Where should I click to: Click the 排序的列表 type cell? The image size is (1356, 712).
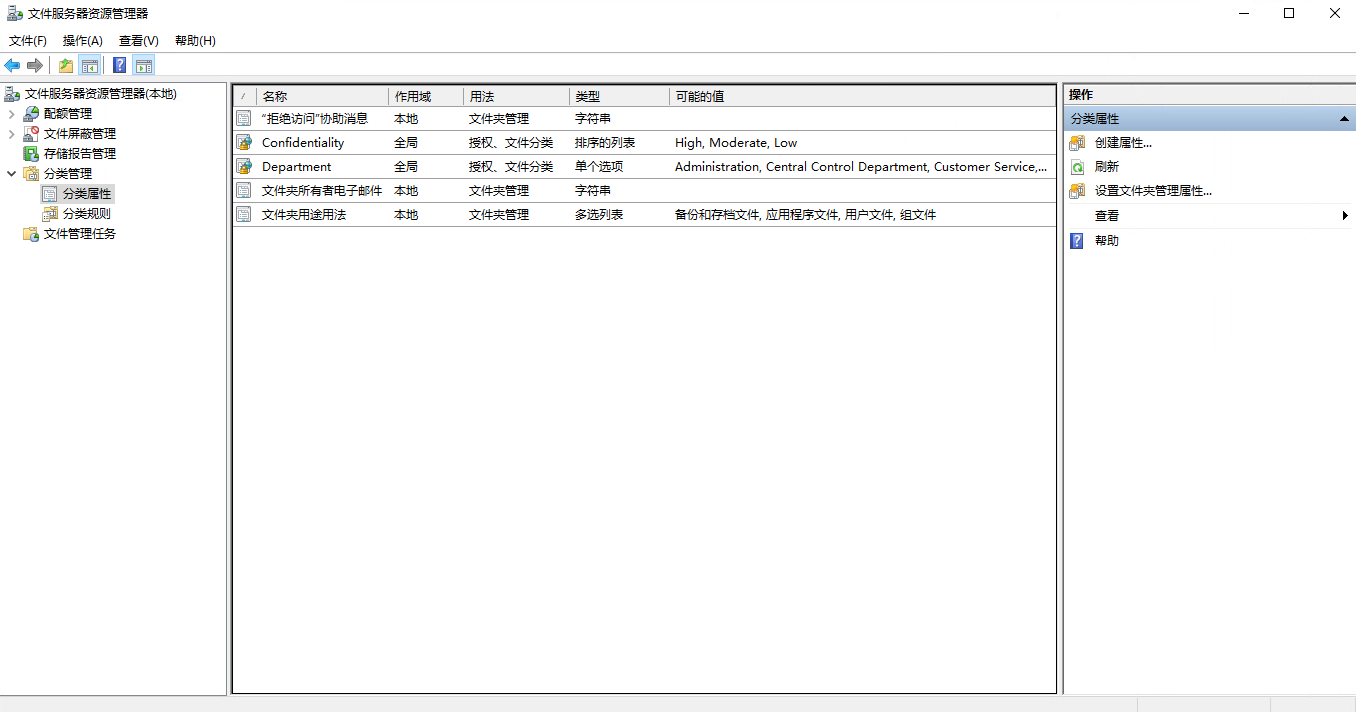click(x=605, y=143)
